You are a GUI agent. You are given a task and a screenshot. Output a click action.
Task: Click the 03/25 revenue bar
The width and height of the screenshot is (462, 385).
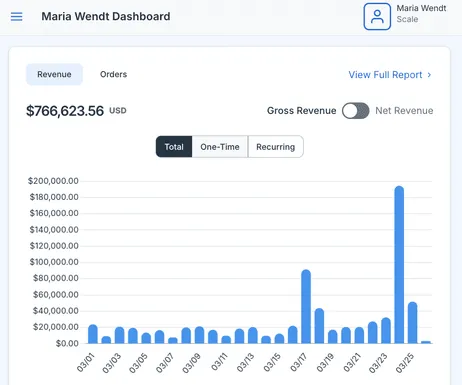point(412,323)
